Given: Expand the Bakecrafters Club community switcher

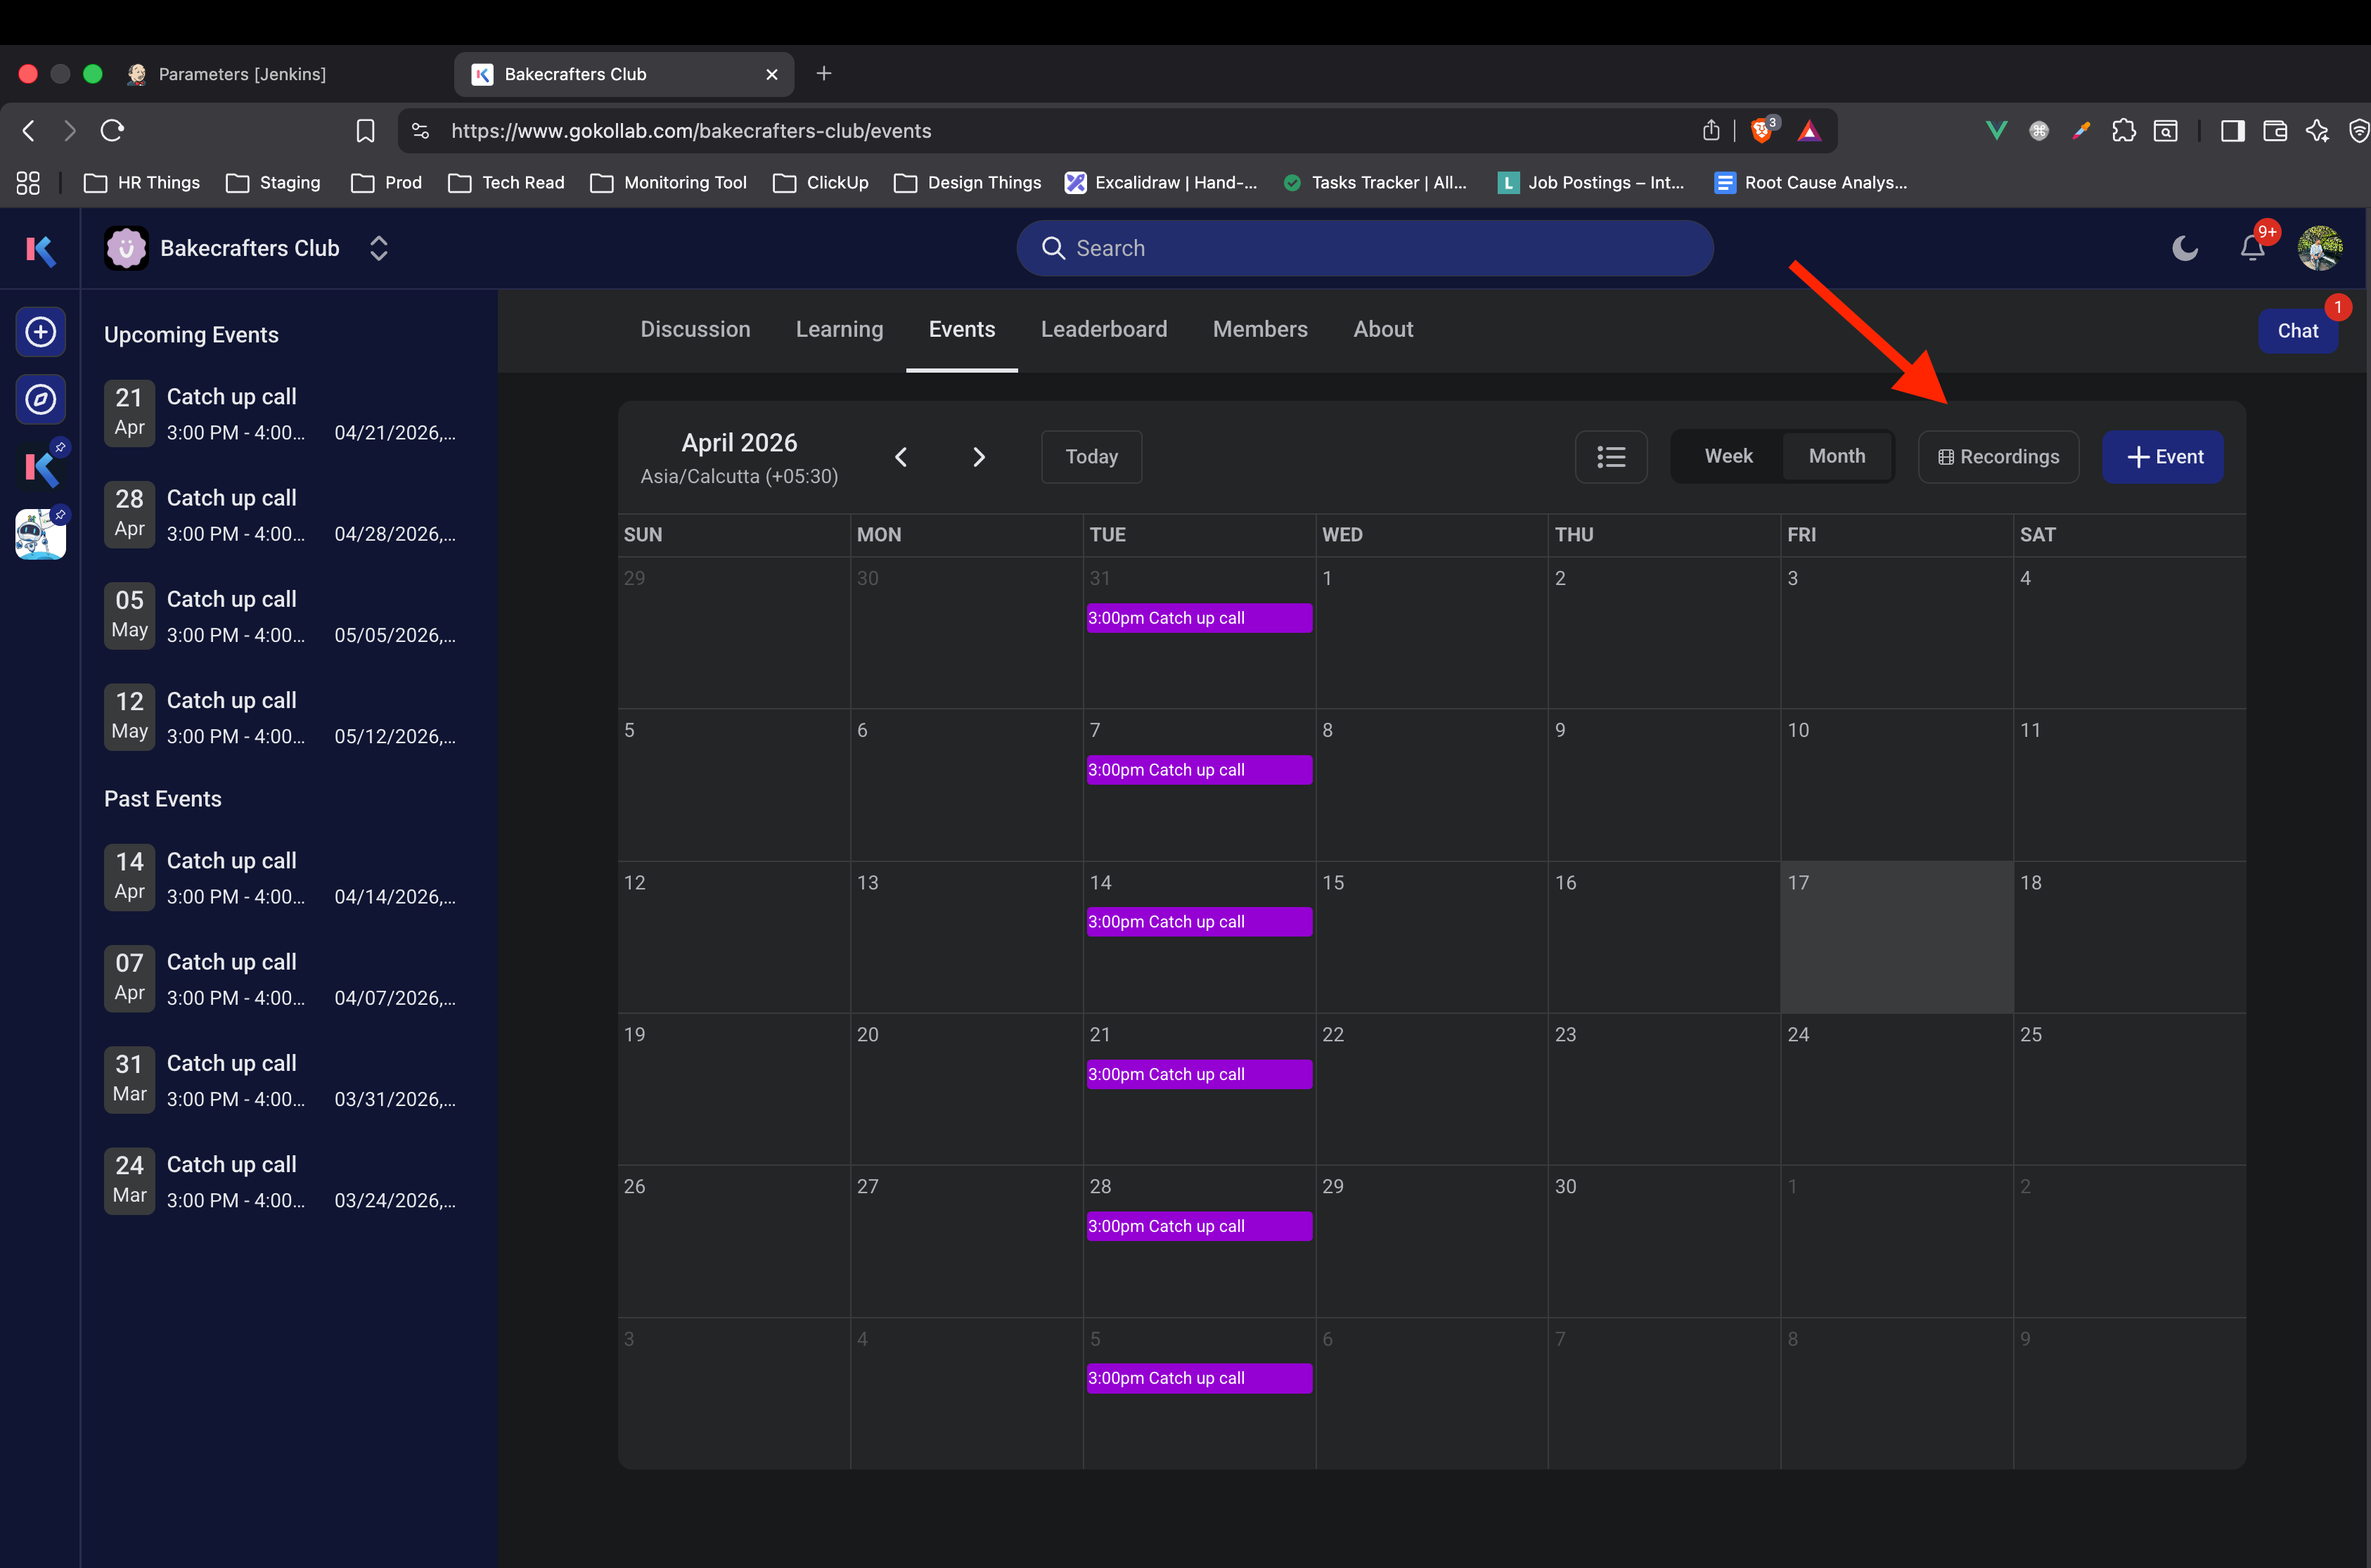Looking at the screenshot, I should pyautogui.click(x=378, y=248).
